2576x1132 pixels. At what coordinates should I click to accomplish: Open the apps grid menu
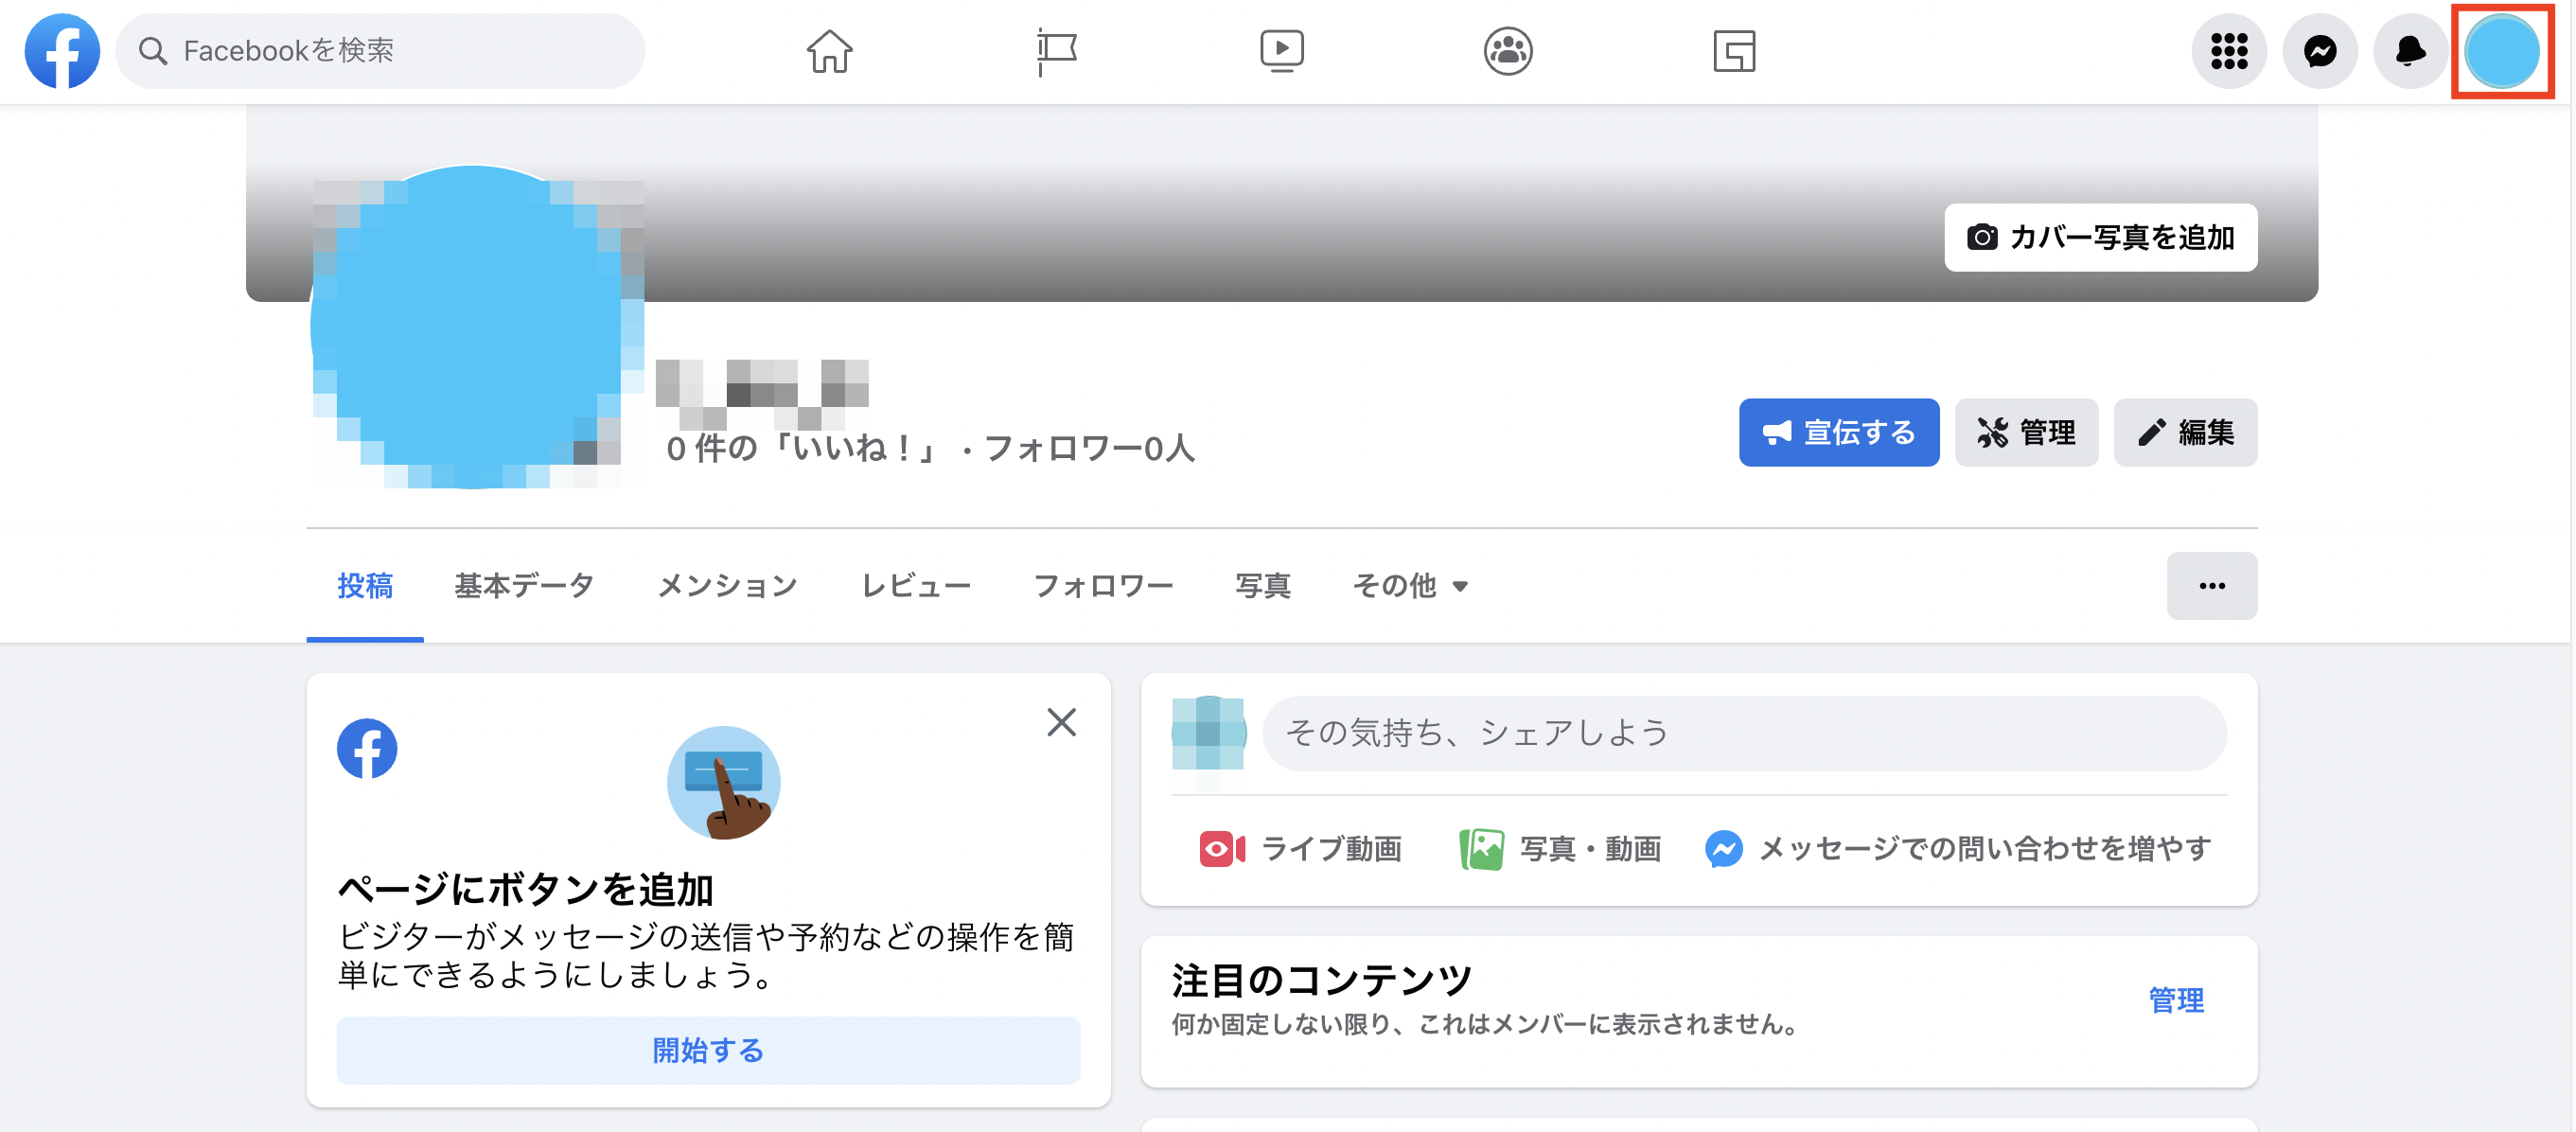coord(2228,51)
